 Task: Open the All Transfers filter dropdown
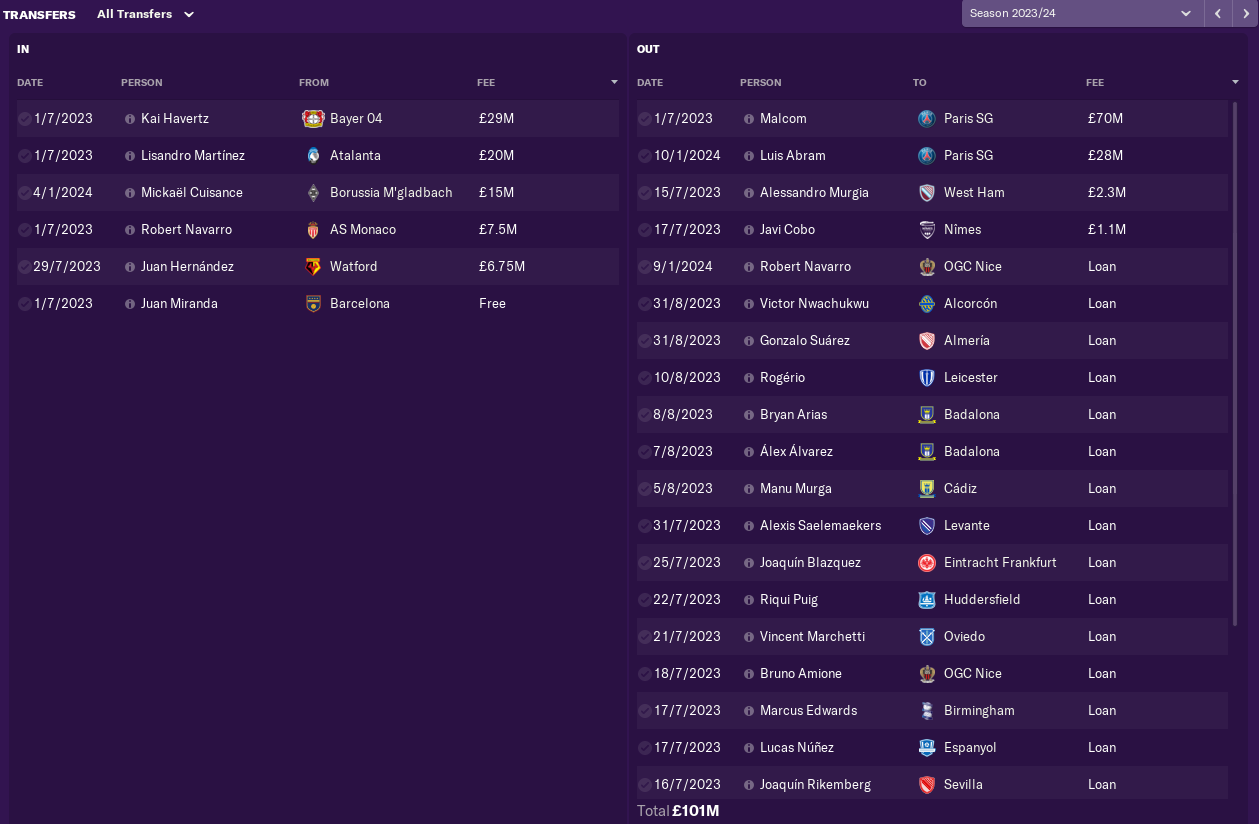click(146, 15)
